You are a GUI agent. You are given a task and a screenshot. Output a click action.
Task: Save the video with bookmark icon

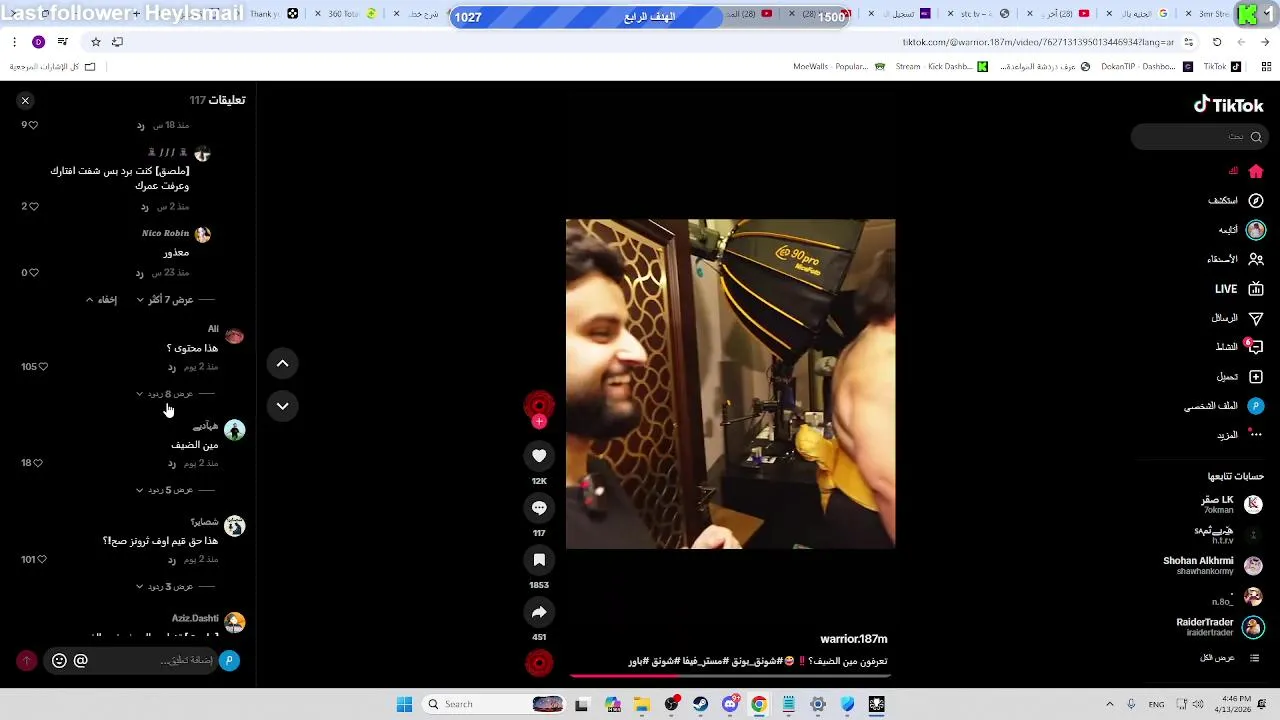click(x=539, y=560)
